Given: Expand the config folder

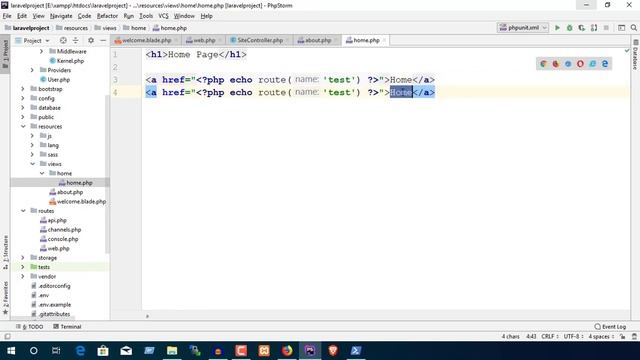Looking at the screenshot, I should [22, 98].
